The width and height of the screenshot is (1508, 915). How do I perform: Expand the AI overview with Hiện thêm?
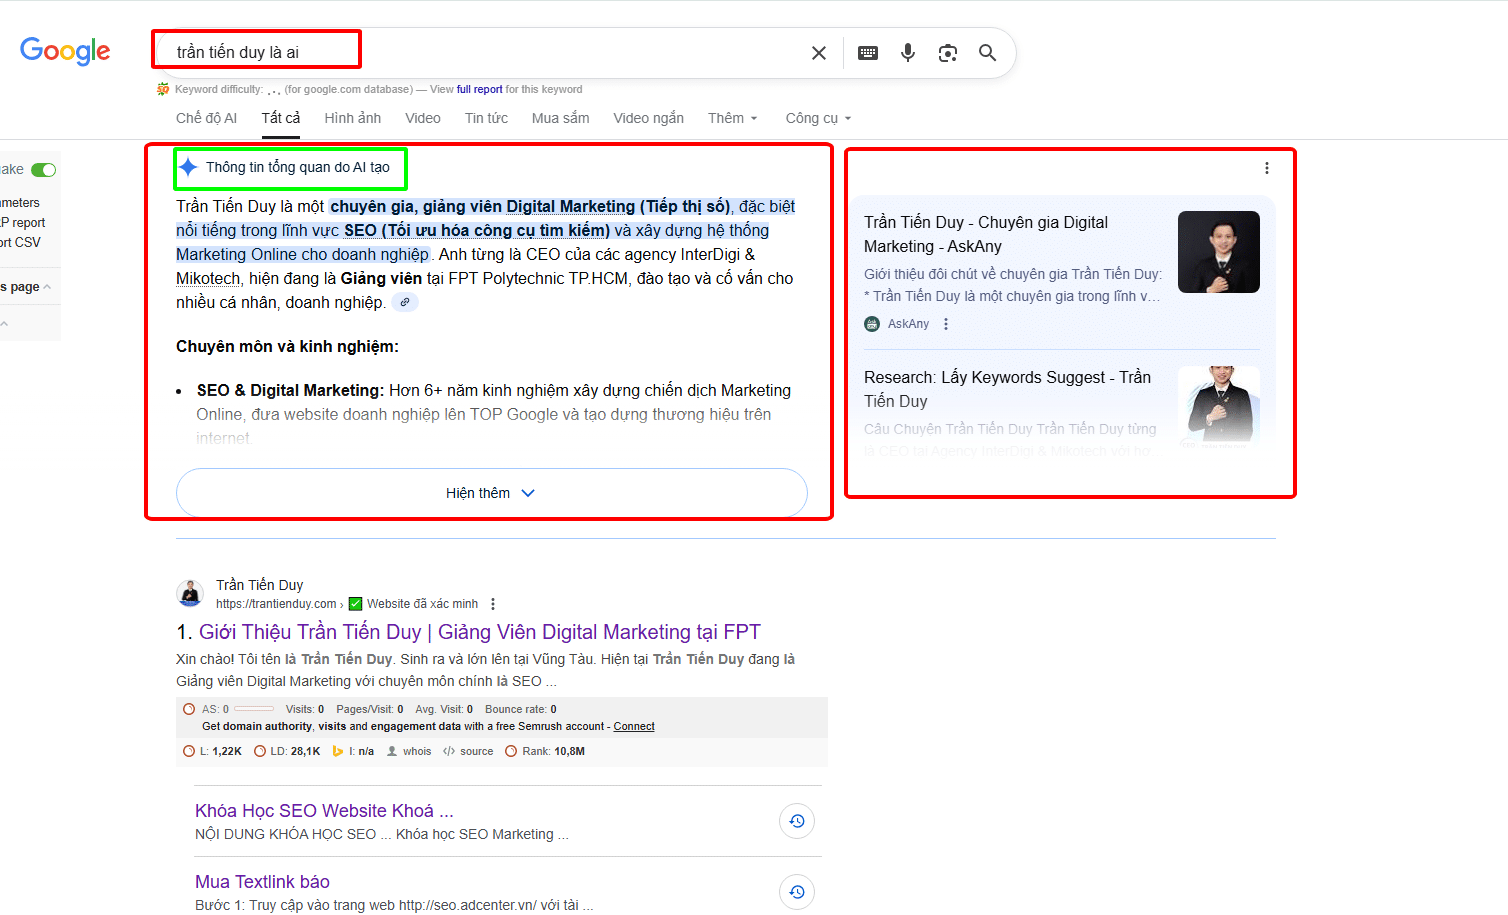point(491,492)
